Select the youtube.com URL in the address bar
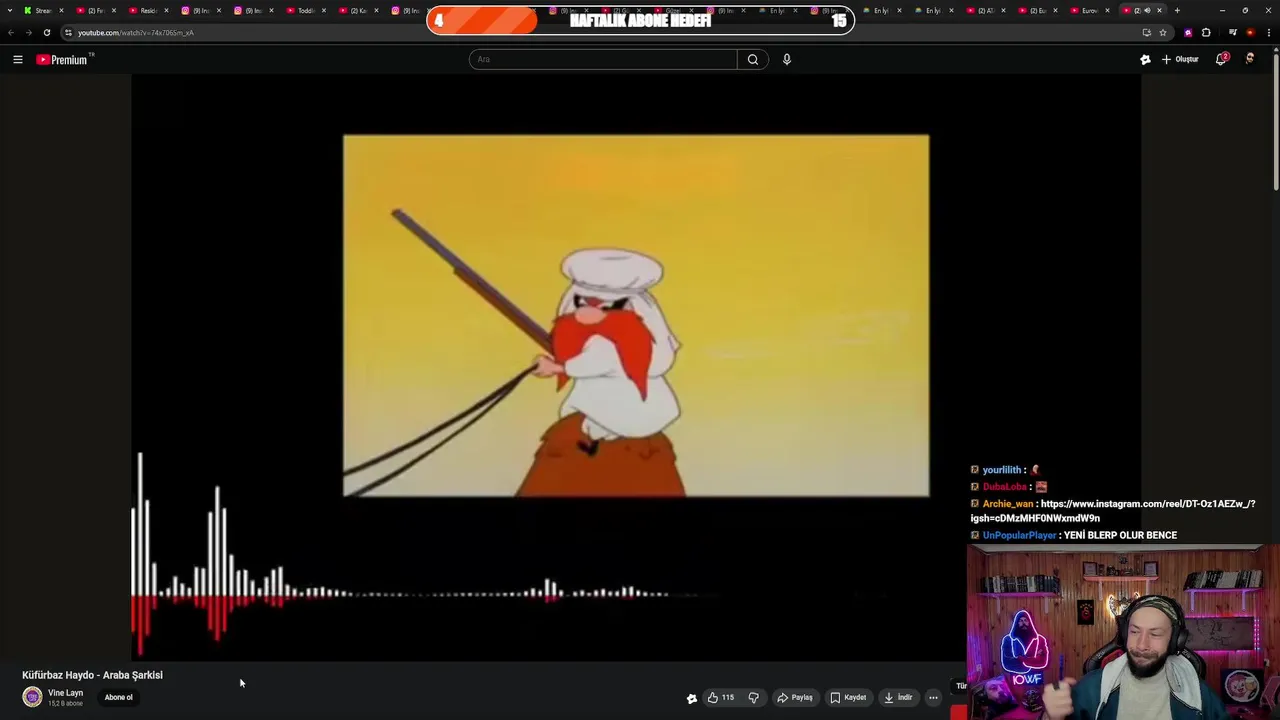 coord(136,32)
